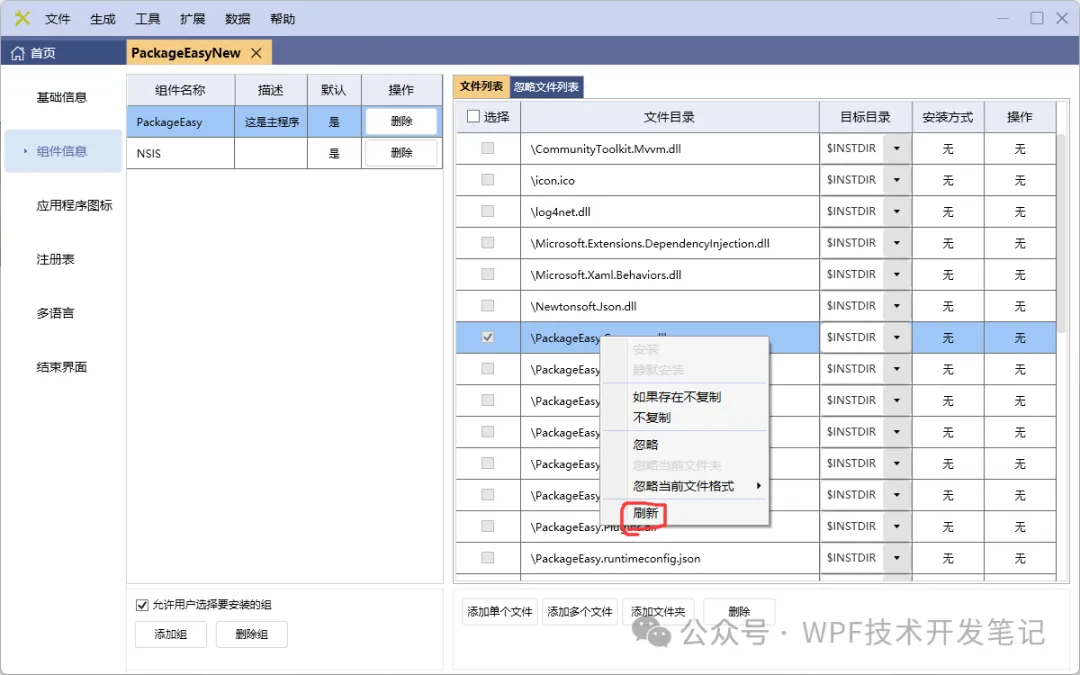Open the 文件 menu
Viewport: 1080px width, 675px height.
click(57, 19)
